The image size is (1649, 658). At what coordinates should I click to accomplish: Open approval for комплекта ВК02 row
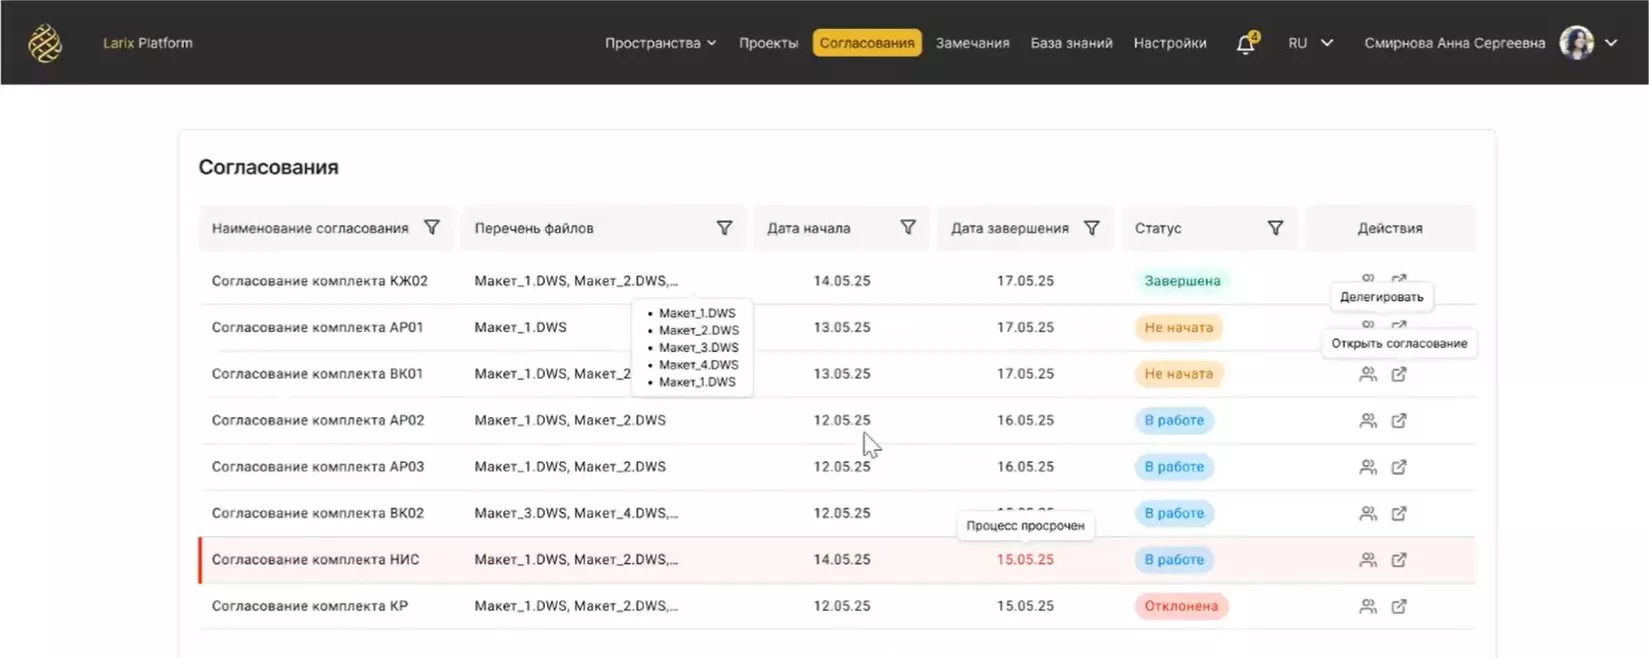pyautogui.click(x=1399, y=514)
